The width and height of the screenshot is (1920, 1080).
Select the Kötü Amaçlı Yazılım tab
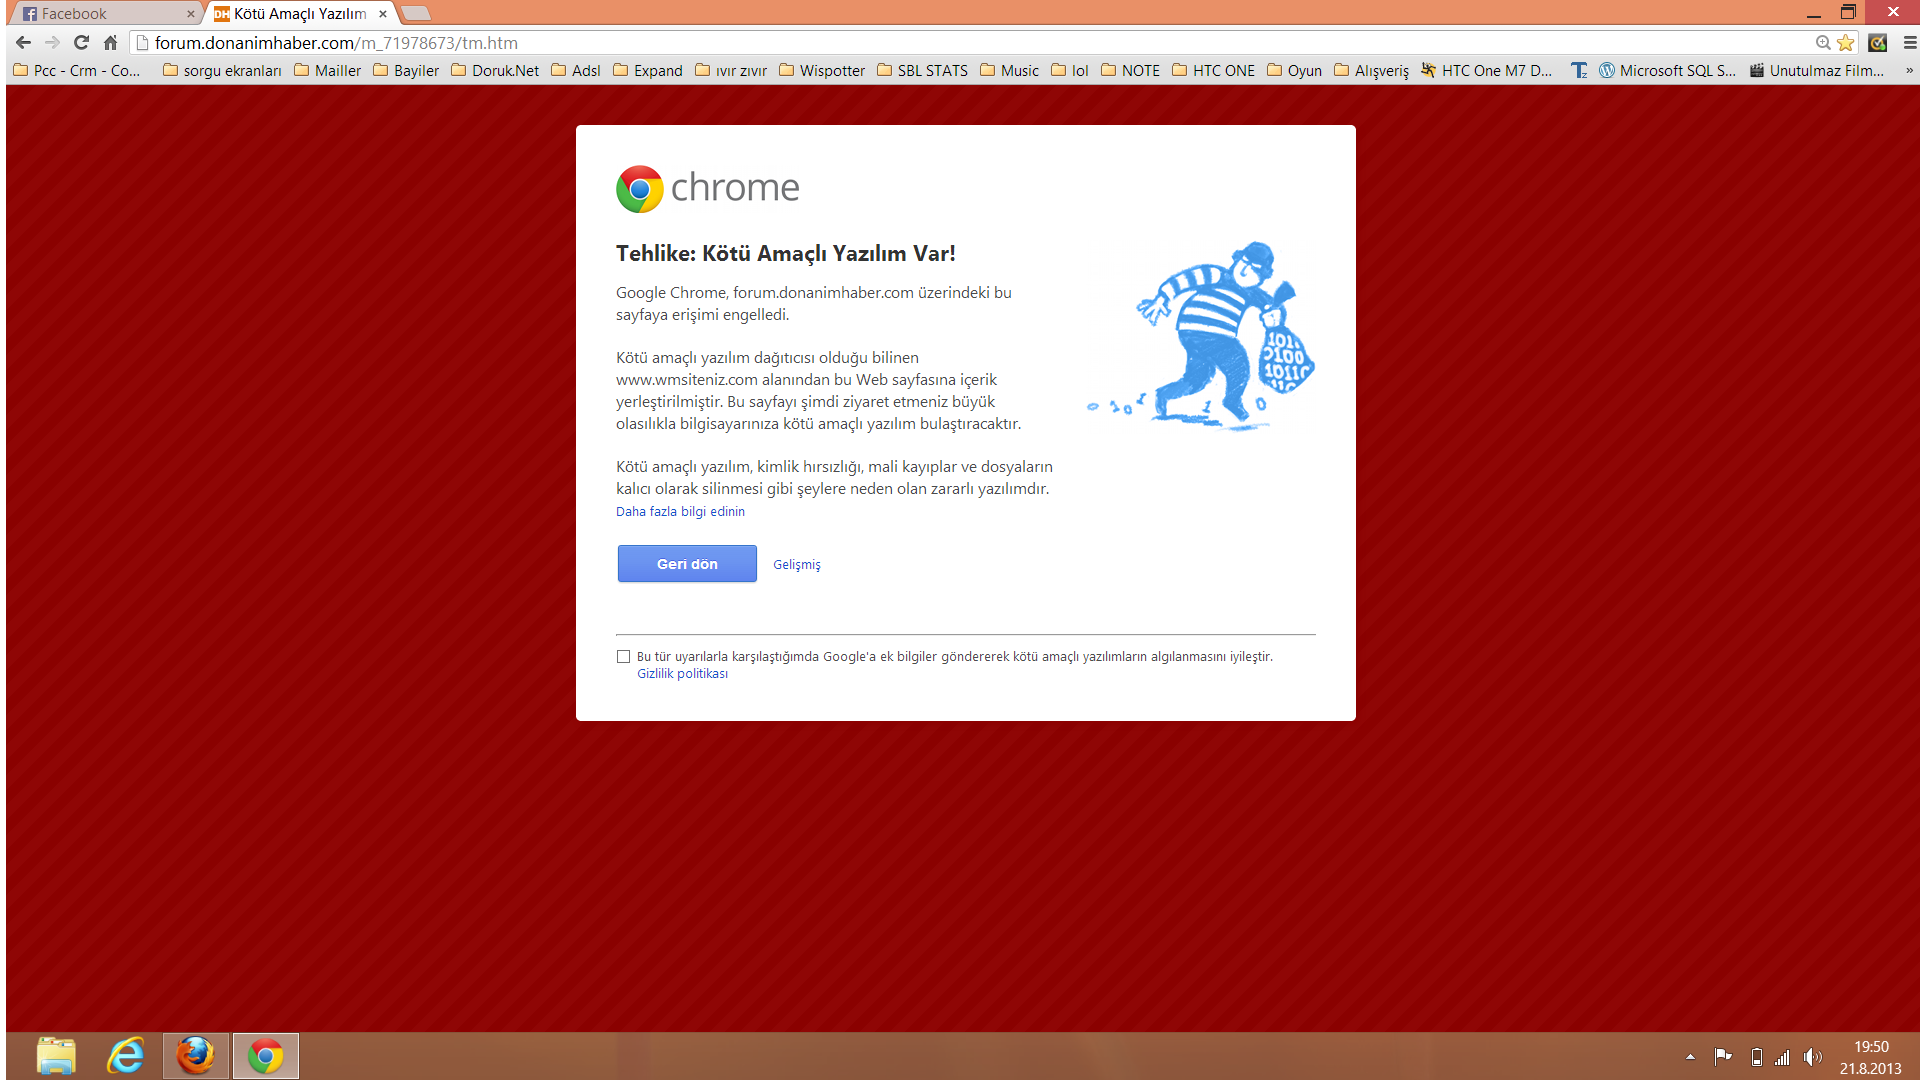(300, 14)
